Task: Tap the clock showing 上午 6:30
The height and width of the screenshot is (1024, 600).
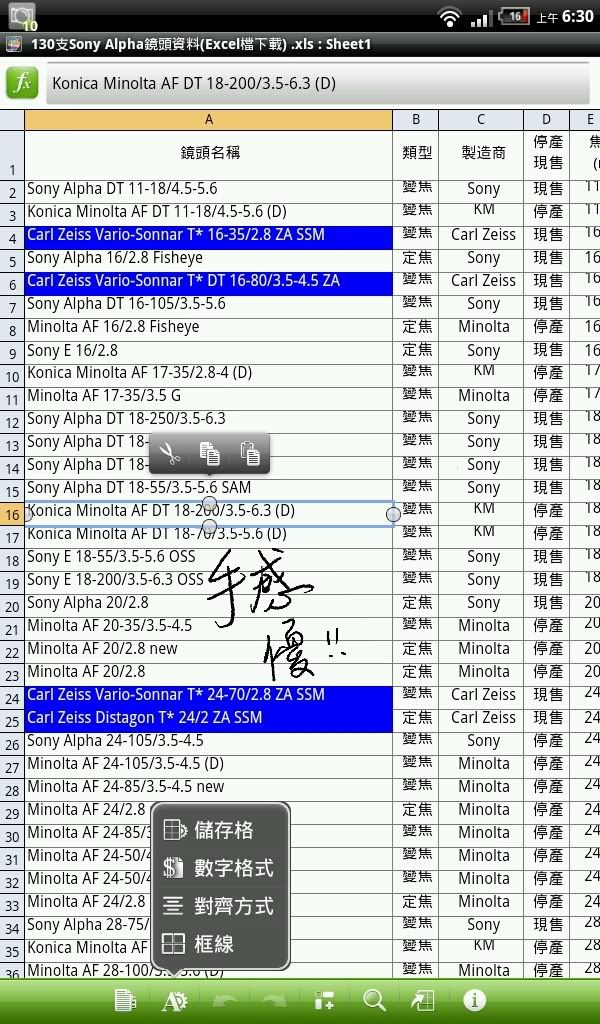Action: 565,16
